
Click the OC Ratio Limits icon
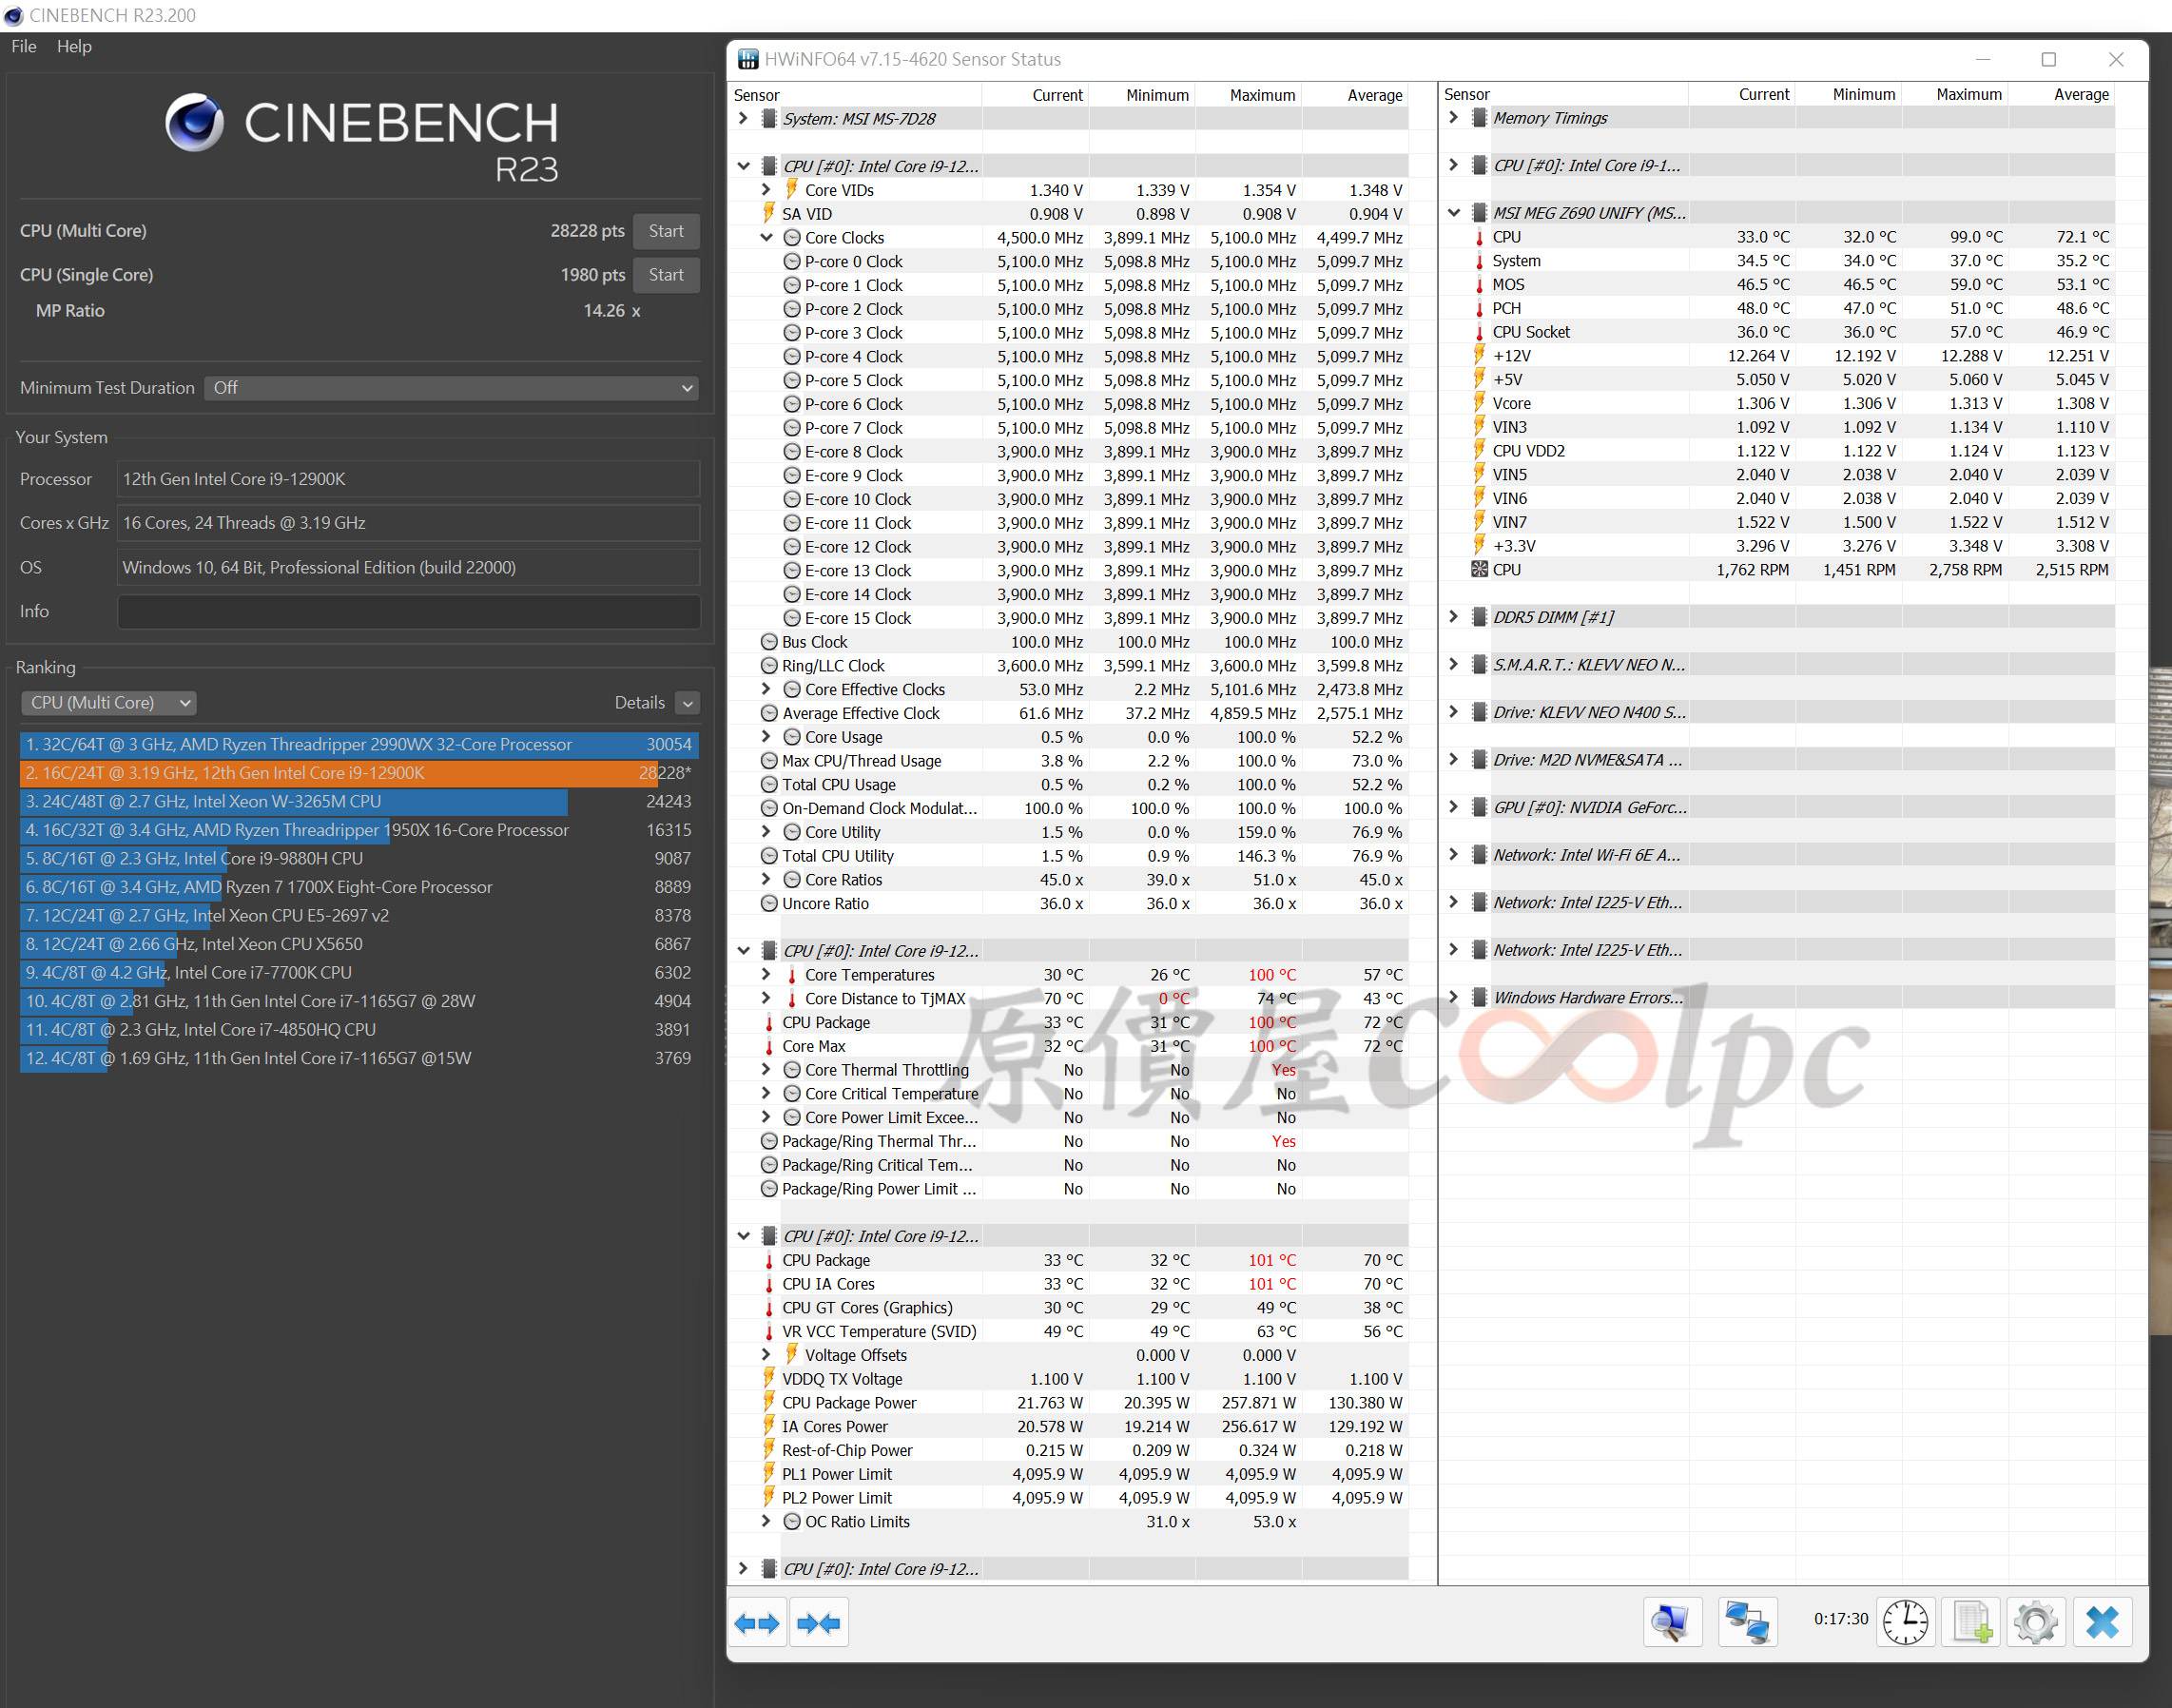pos(792,1521)
